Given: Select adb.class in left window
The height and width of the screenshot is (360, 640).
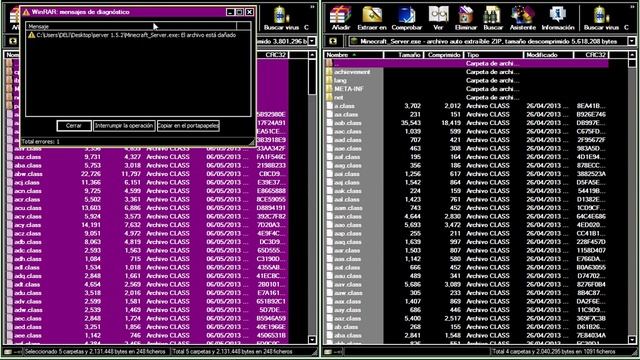Looking at the screenshot, I should [27, 242].
